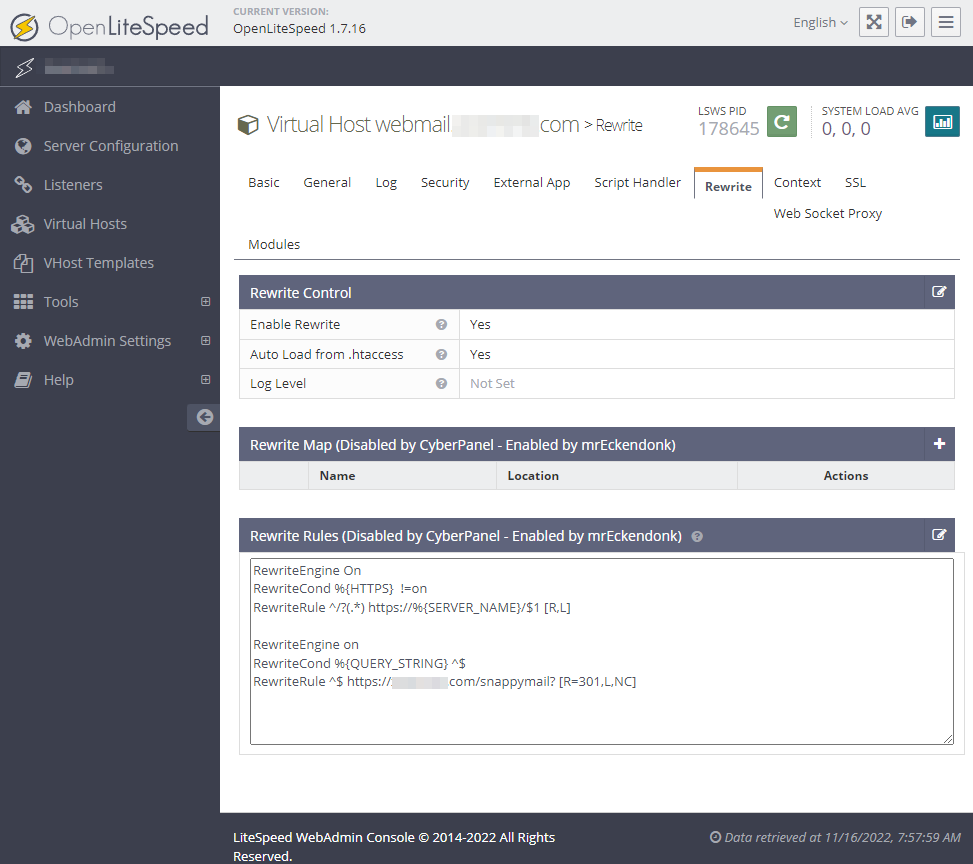Open the system load graph view
This screenshot has width=973, height=864.
pyautogui.click(x=941, y=121)
